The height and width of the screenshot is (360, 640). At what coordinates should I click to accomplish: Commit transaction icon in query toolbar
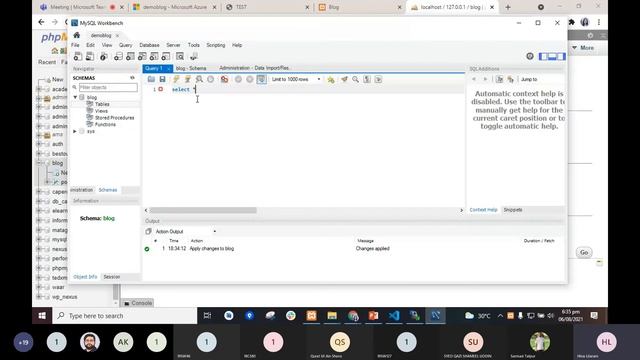[x=238, y=79]
